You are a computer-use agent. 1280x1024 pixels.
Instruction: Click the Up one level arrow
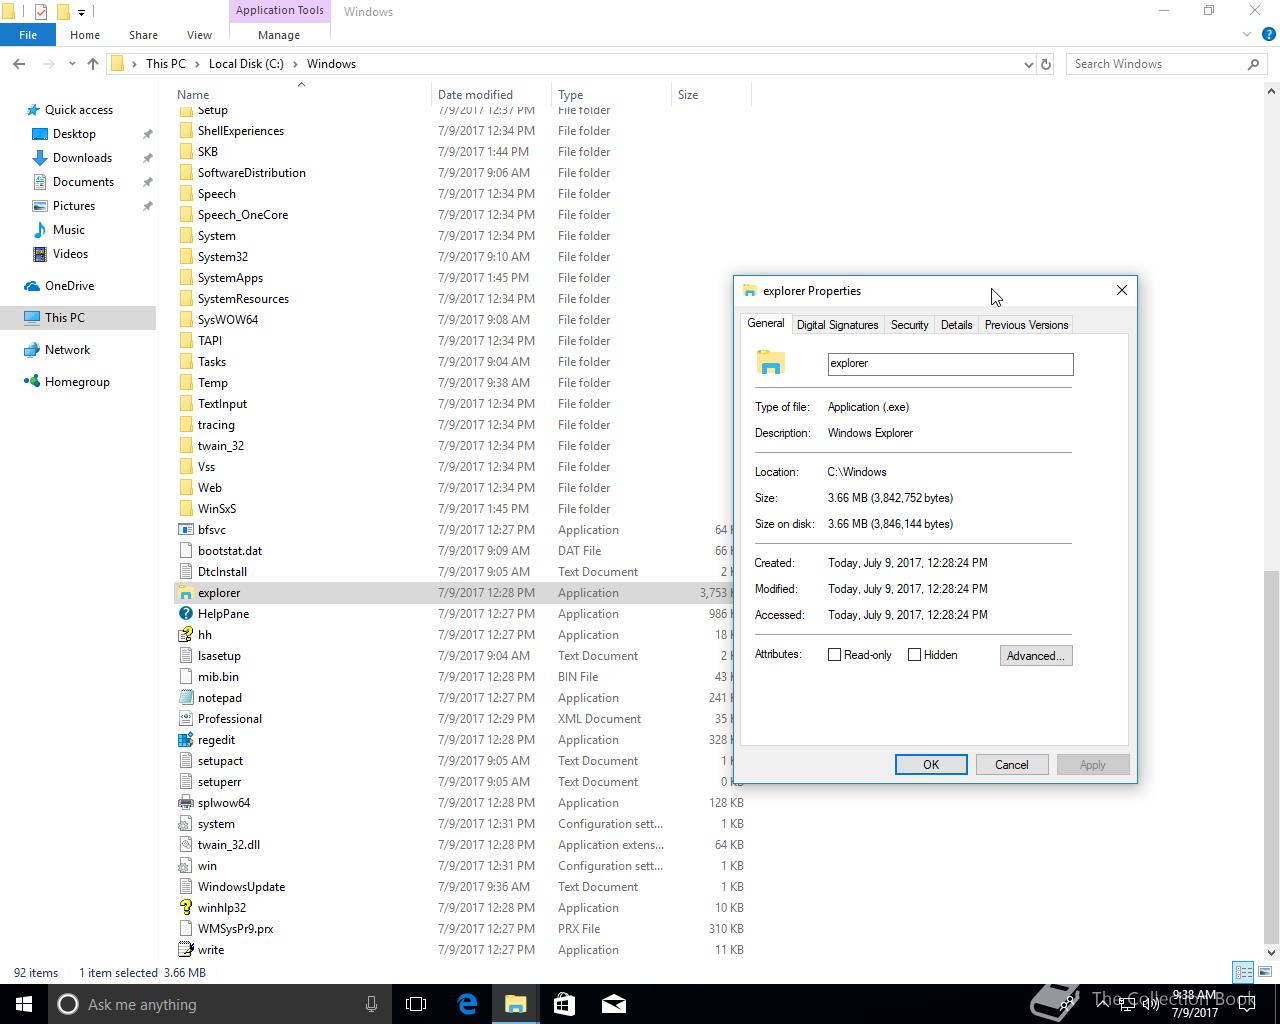[x=93, y=64]
